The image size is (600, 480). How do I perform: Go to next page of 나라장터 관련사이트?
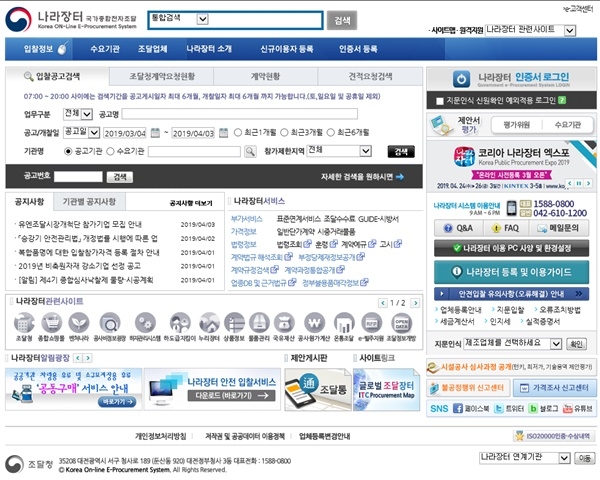[x=415, y=303]
